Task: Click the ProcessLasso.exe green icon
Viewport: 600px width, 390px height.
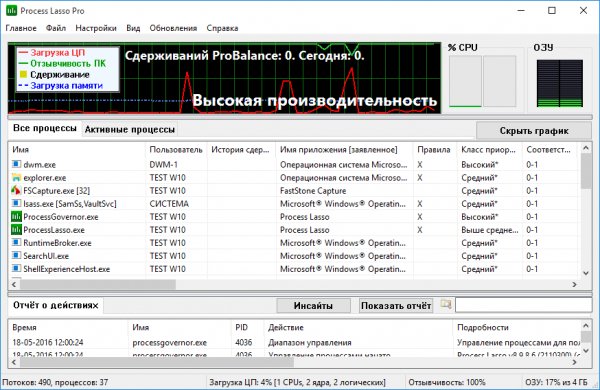Action: pos(16,229)
